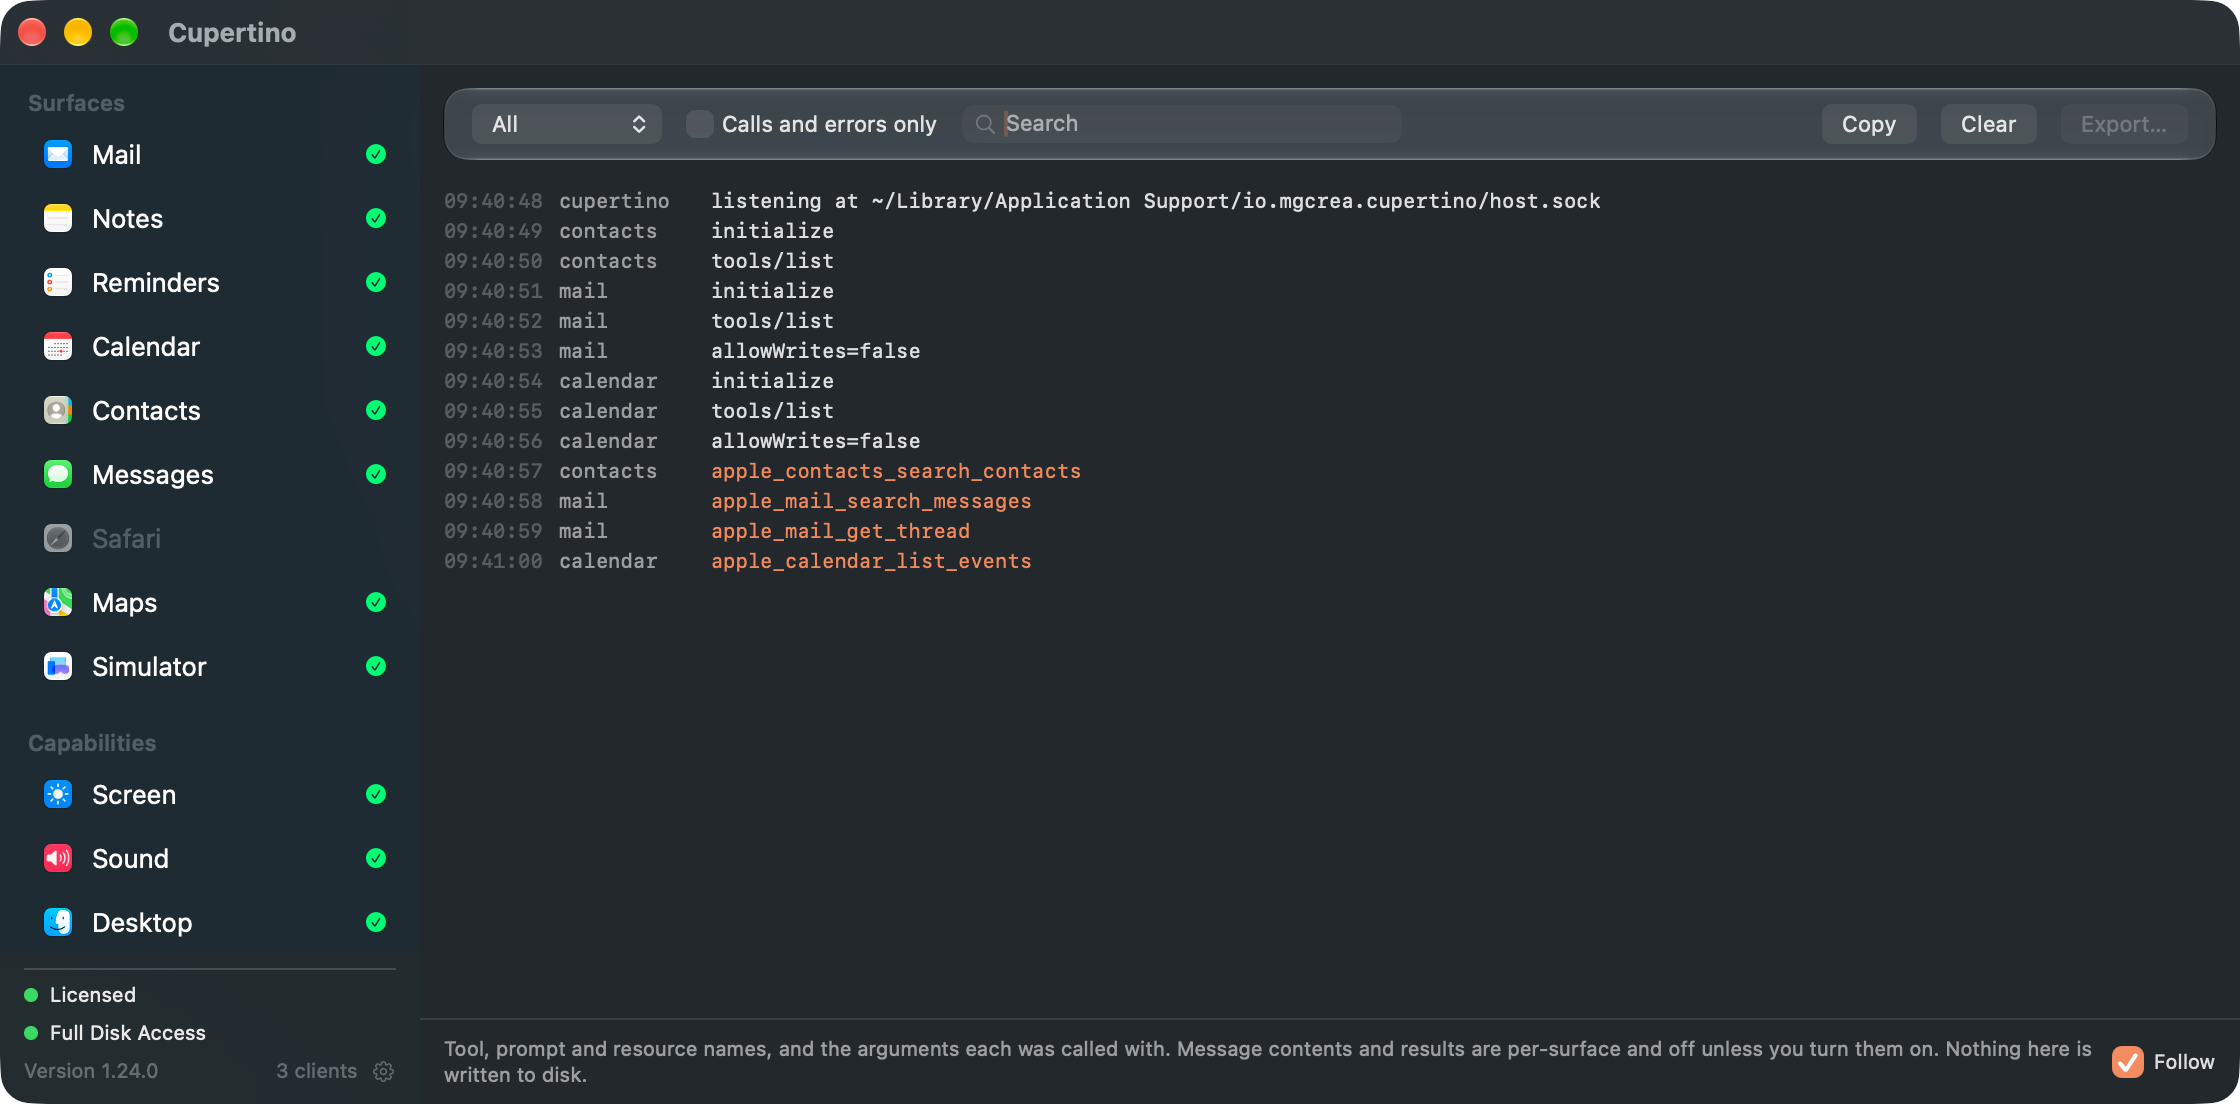Click the apple_calendar_list_events log entry
Screen dimensions: 2240x1104
pos(871,561)
